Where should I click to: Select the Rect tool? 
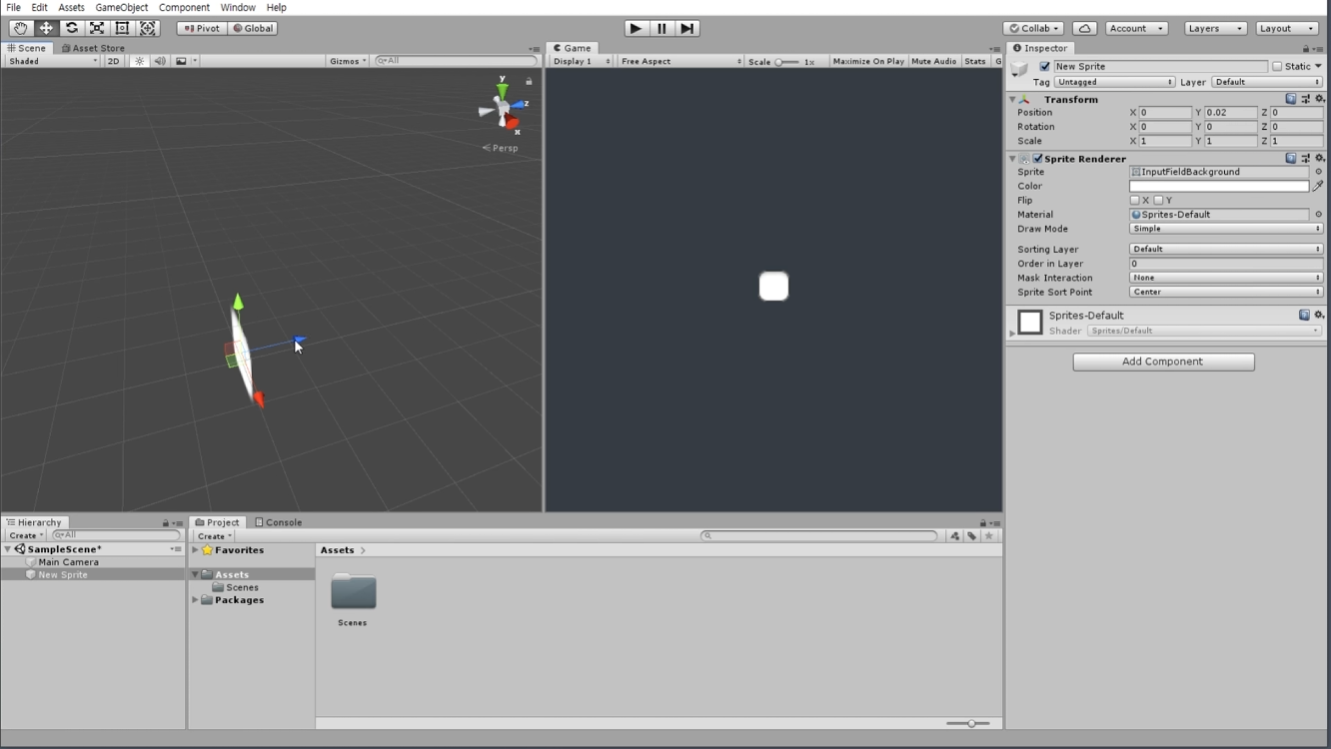tap(122, 28)
